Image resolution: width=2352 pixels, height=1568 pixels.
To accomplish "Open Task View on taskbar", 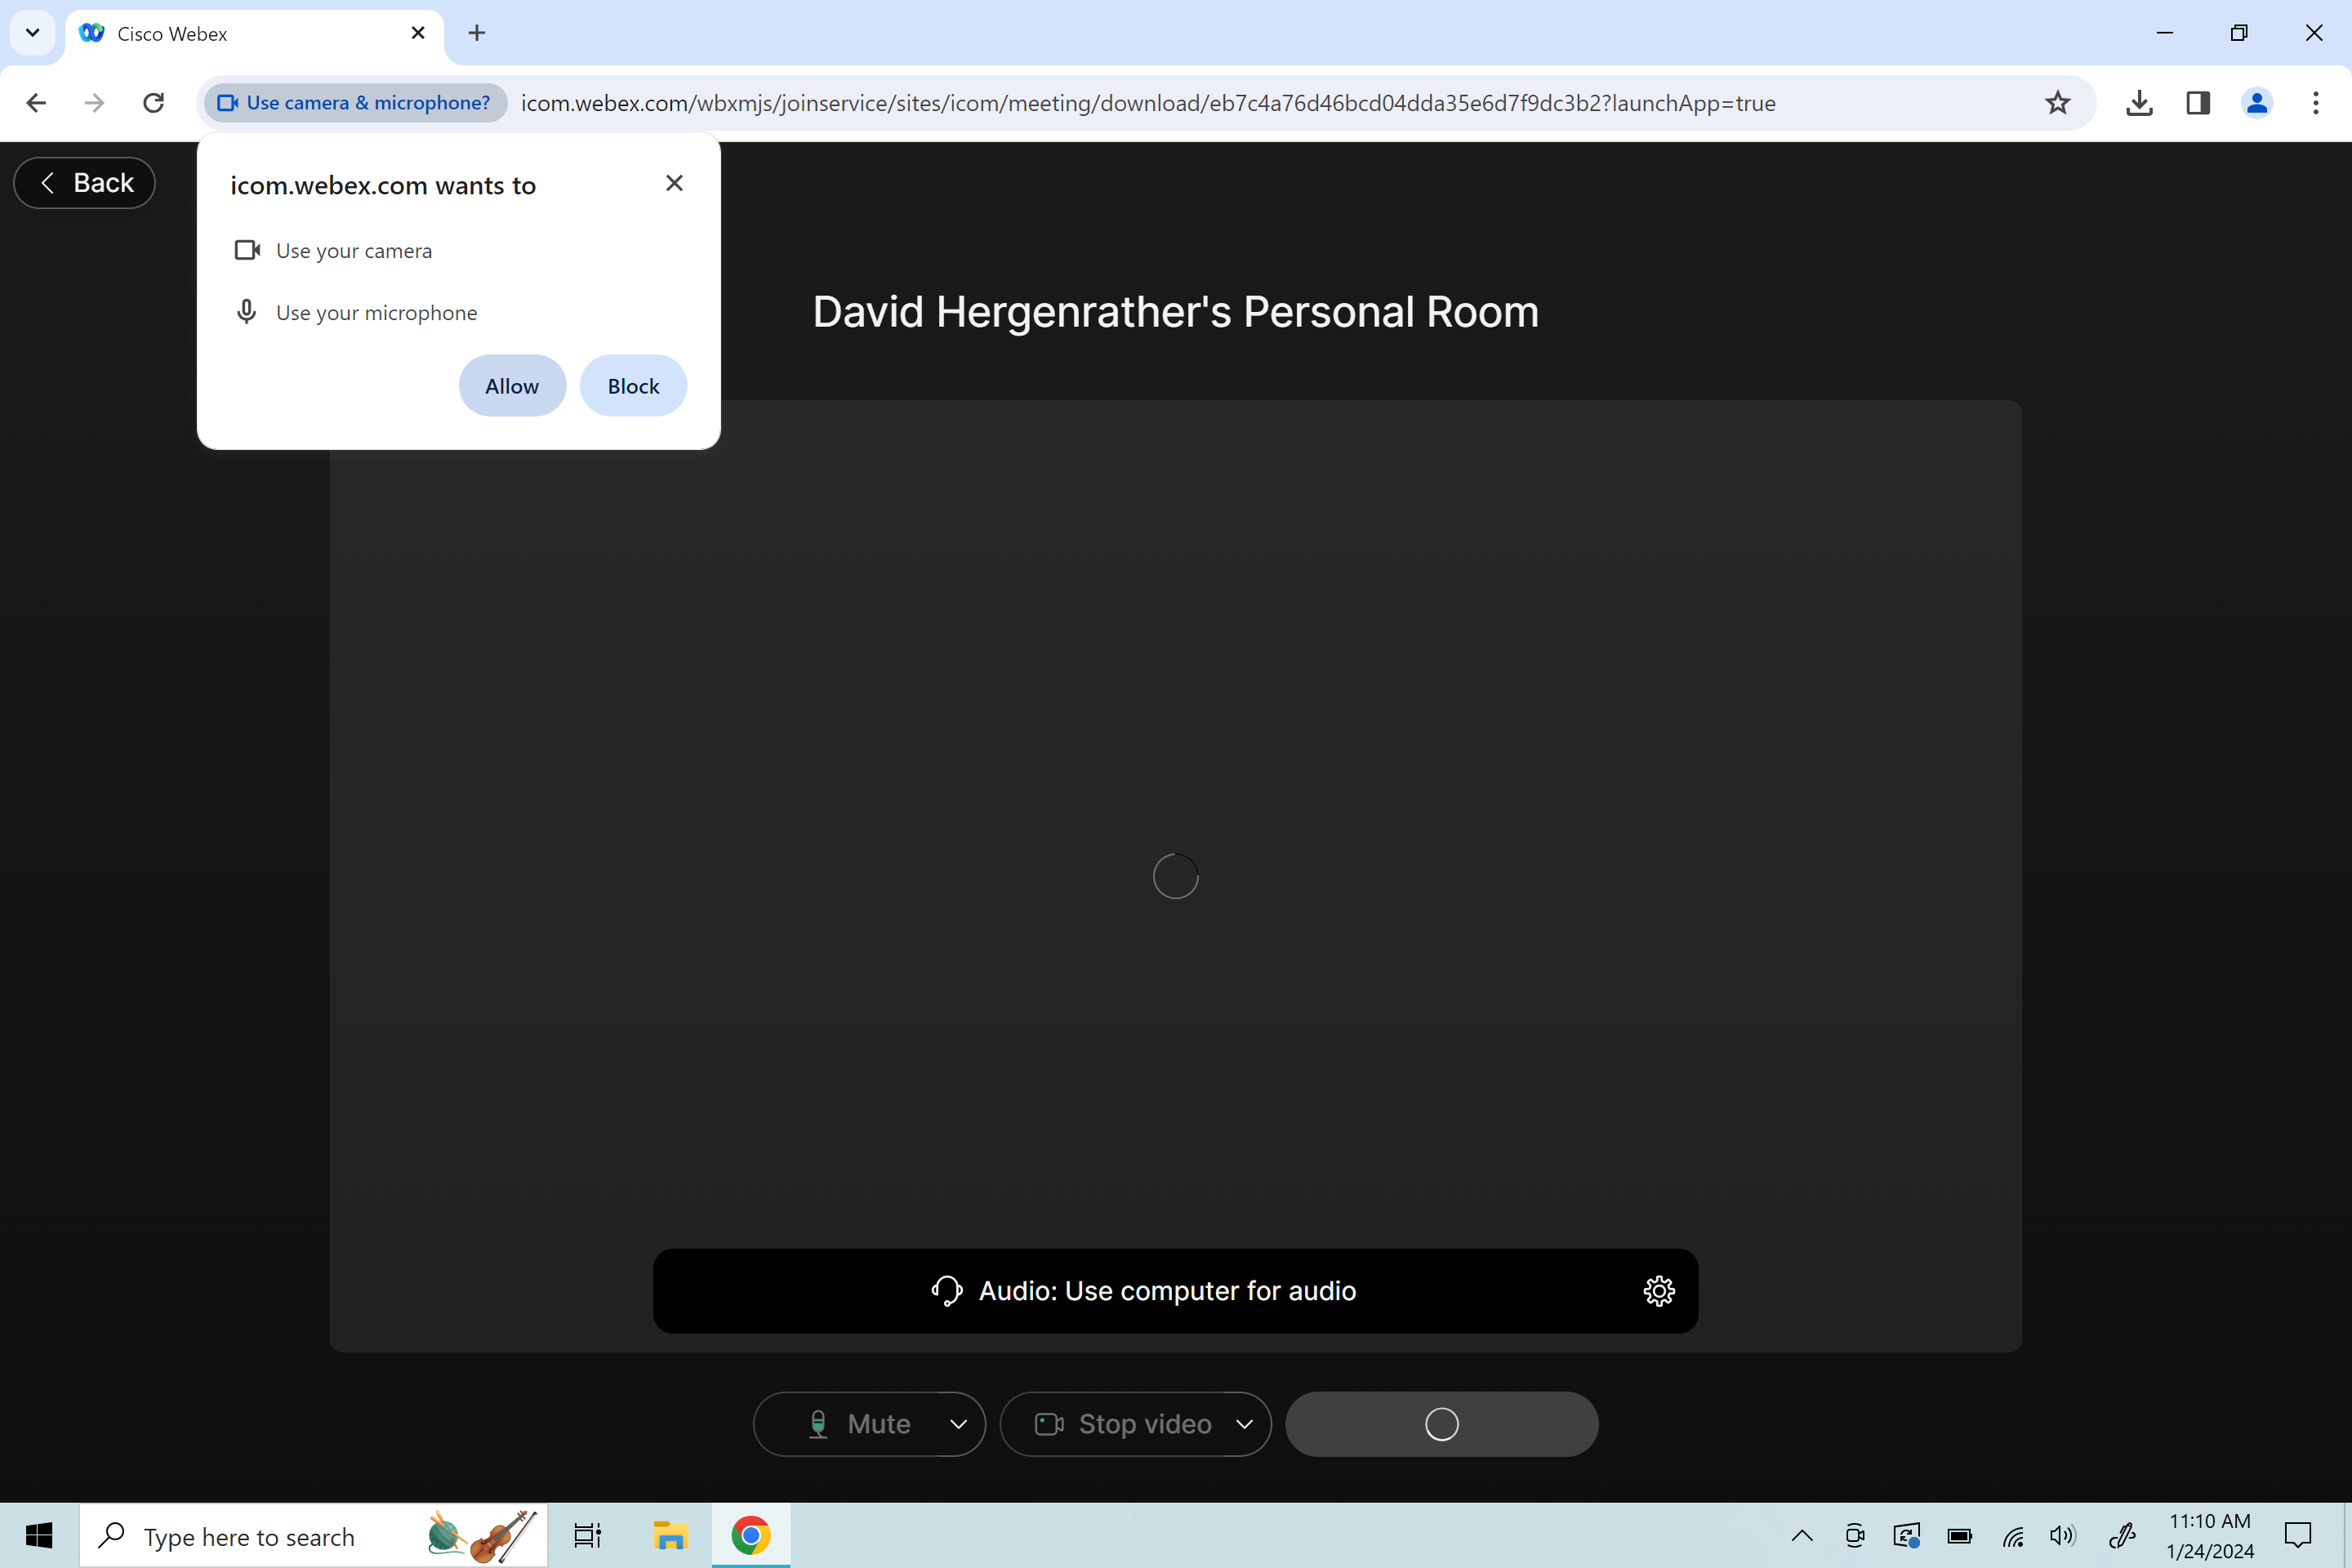I will pos(588,1535).
